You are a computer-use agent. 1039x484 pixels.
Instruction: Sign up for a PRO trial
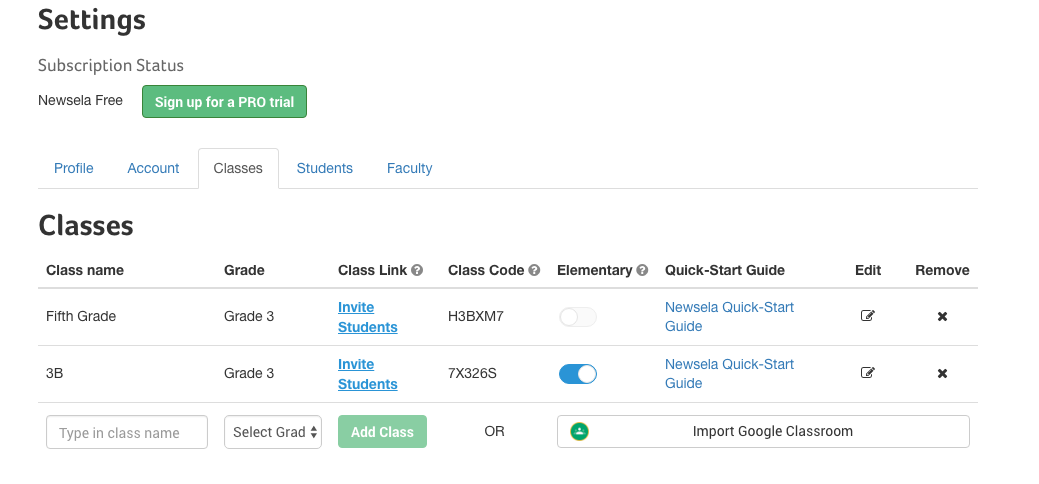pos(224,101)
